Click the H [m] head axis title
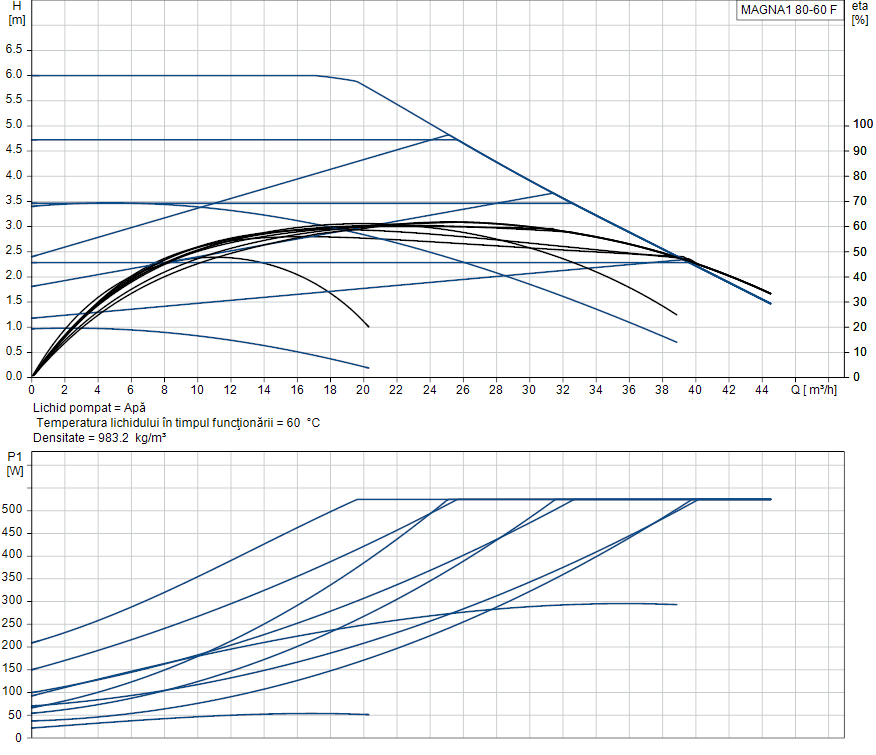The image size is (876, 755). [15, 13]
